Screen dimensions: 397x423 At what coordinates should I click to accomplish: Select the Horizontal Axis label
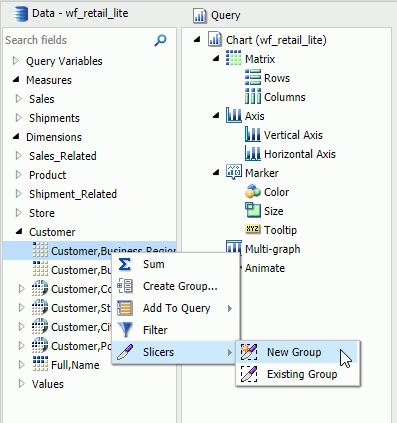coord(300,154)
